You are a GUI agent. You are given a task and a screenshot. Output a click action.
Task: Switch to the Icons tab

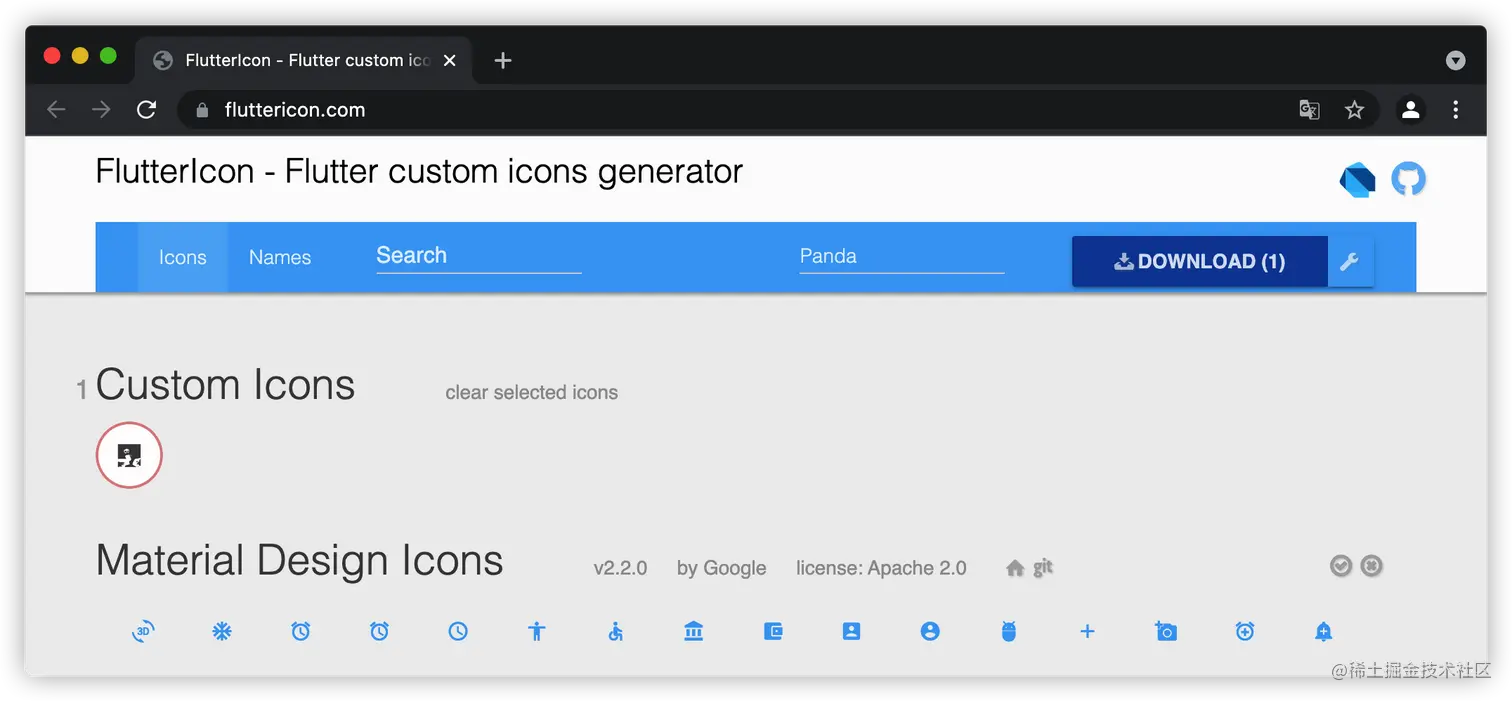point(182,257)
